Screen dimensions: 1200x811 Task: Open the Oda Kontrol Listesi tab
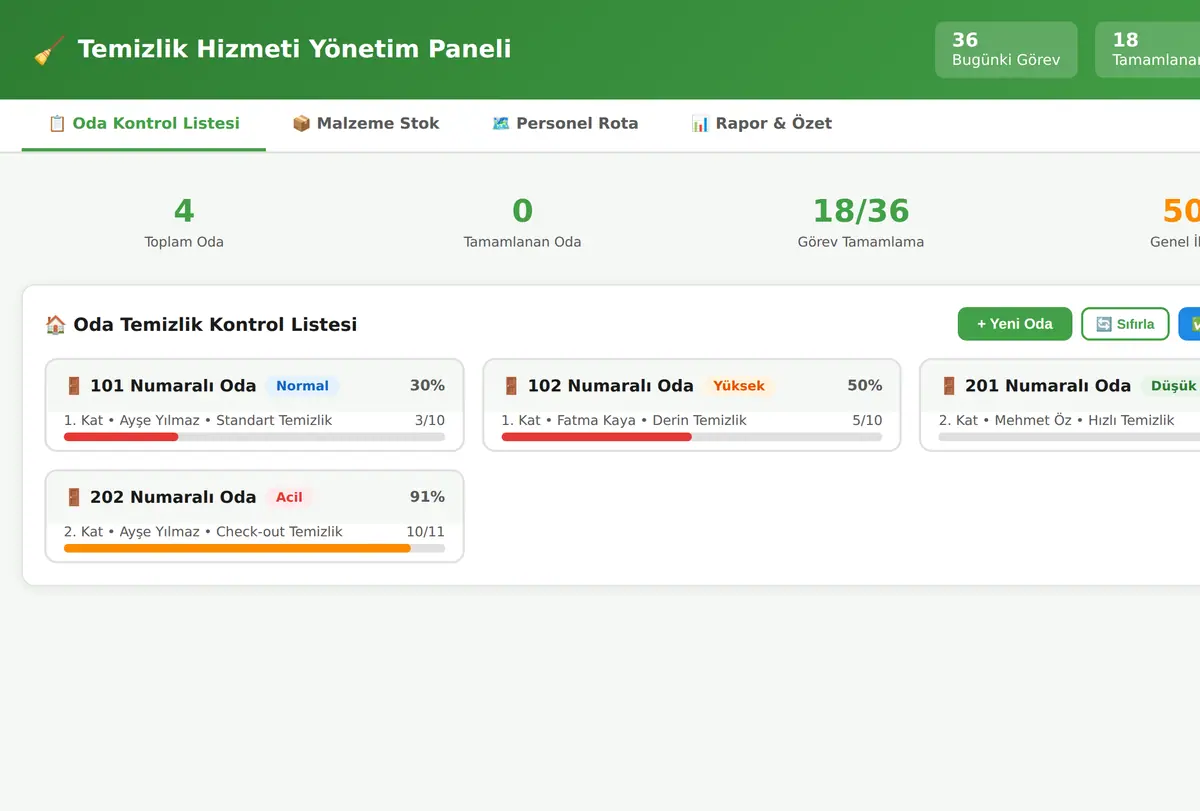144,124
